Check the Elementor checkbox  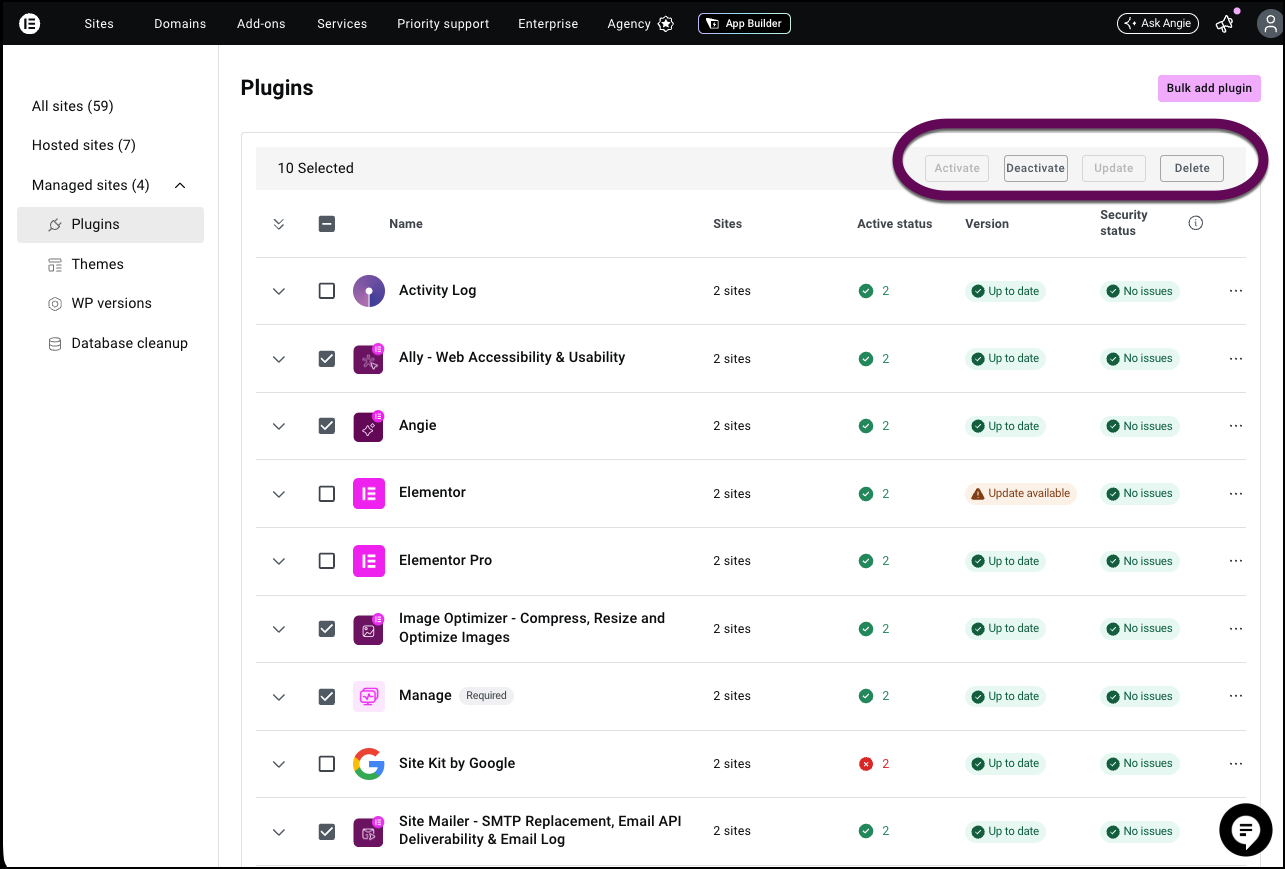[327, 494]
